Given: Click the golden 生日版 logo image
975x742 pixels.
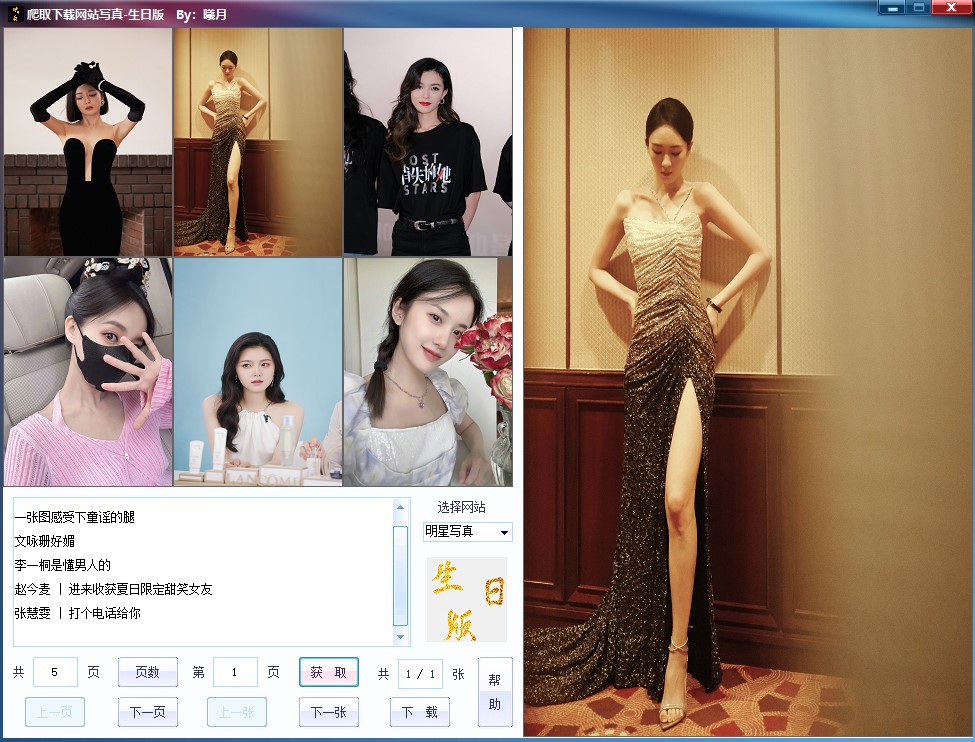Looking at the screenshot, I should [x=466, y=599].
